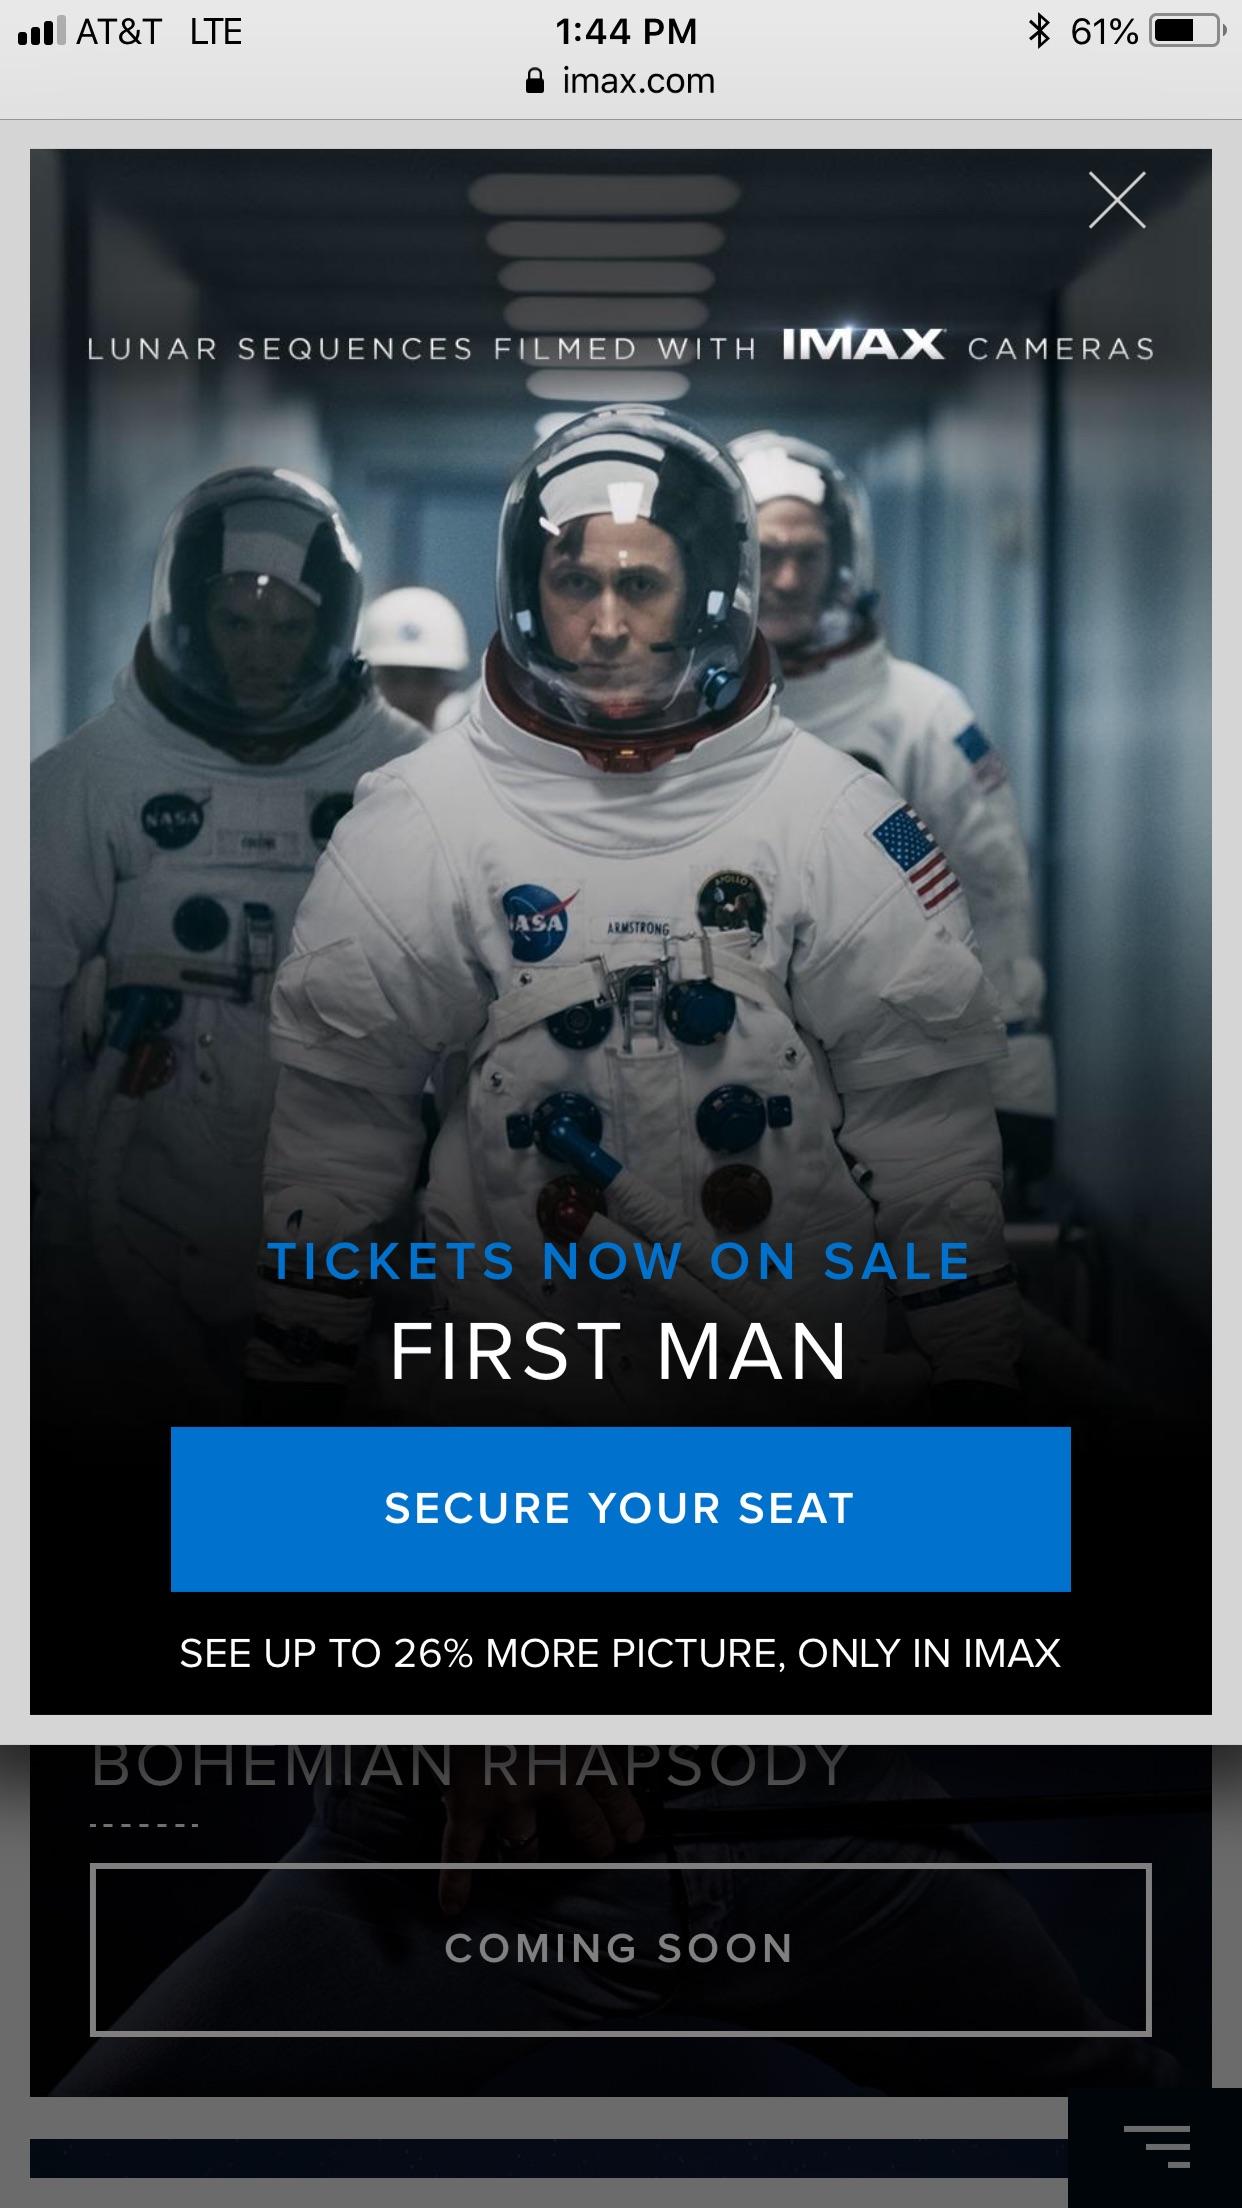Tap the battery indicator in the status bar
Viewport: 1242px width, 2208px height.
1185,30
